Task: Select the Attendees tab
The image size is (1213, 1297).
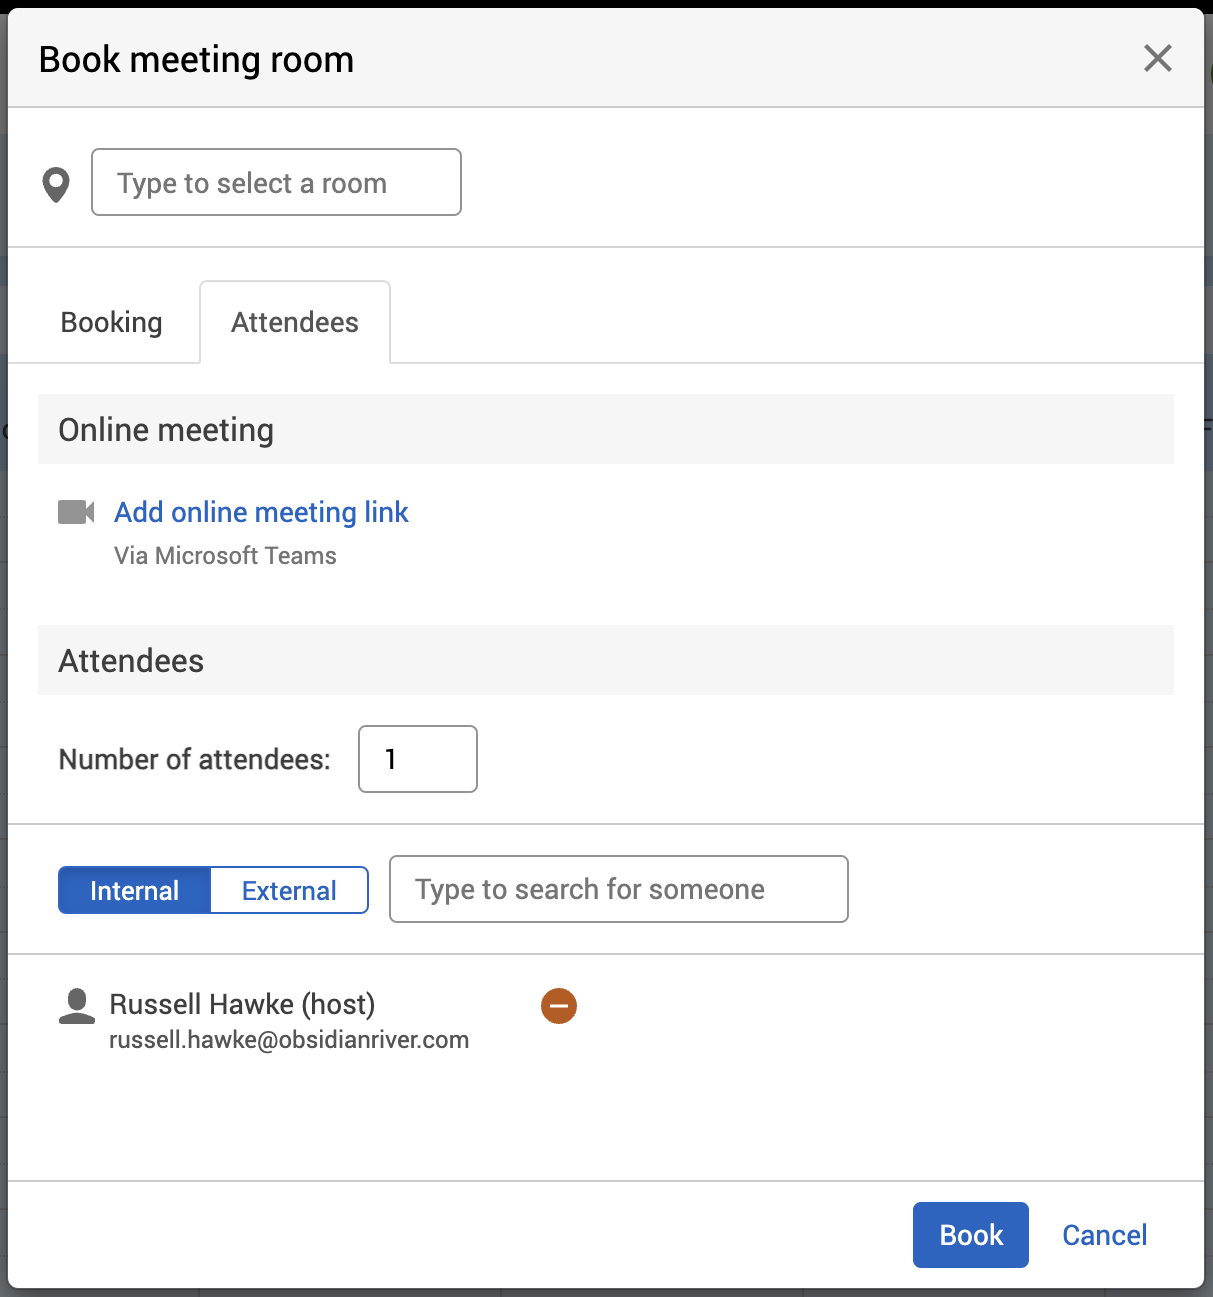Action: pyautogui.click(x=295, y=322)
